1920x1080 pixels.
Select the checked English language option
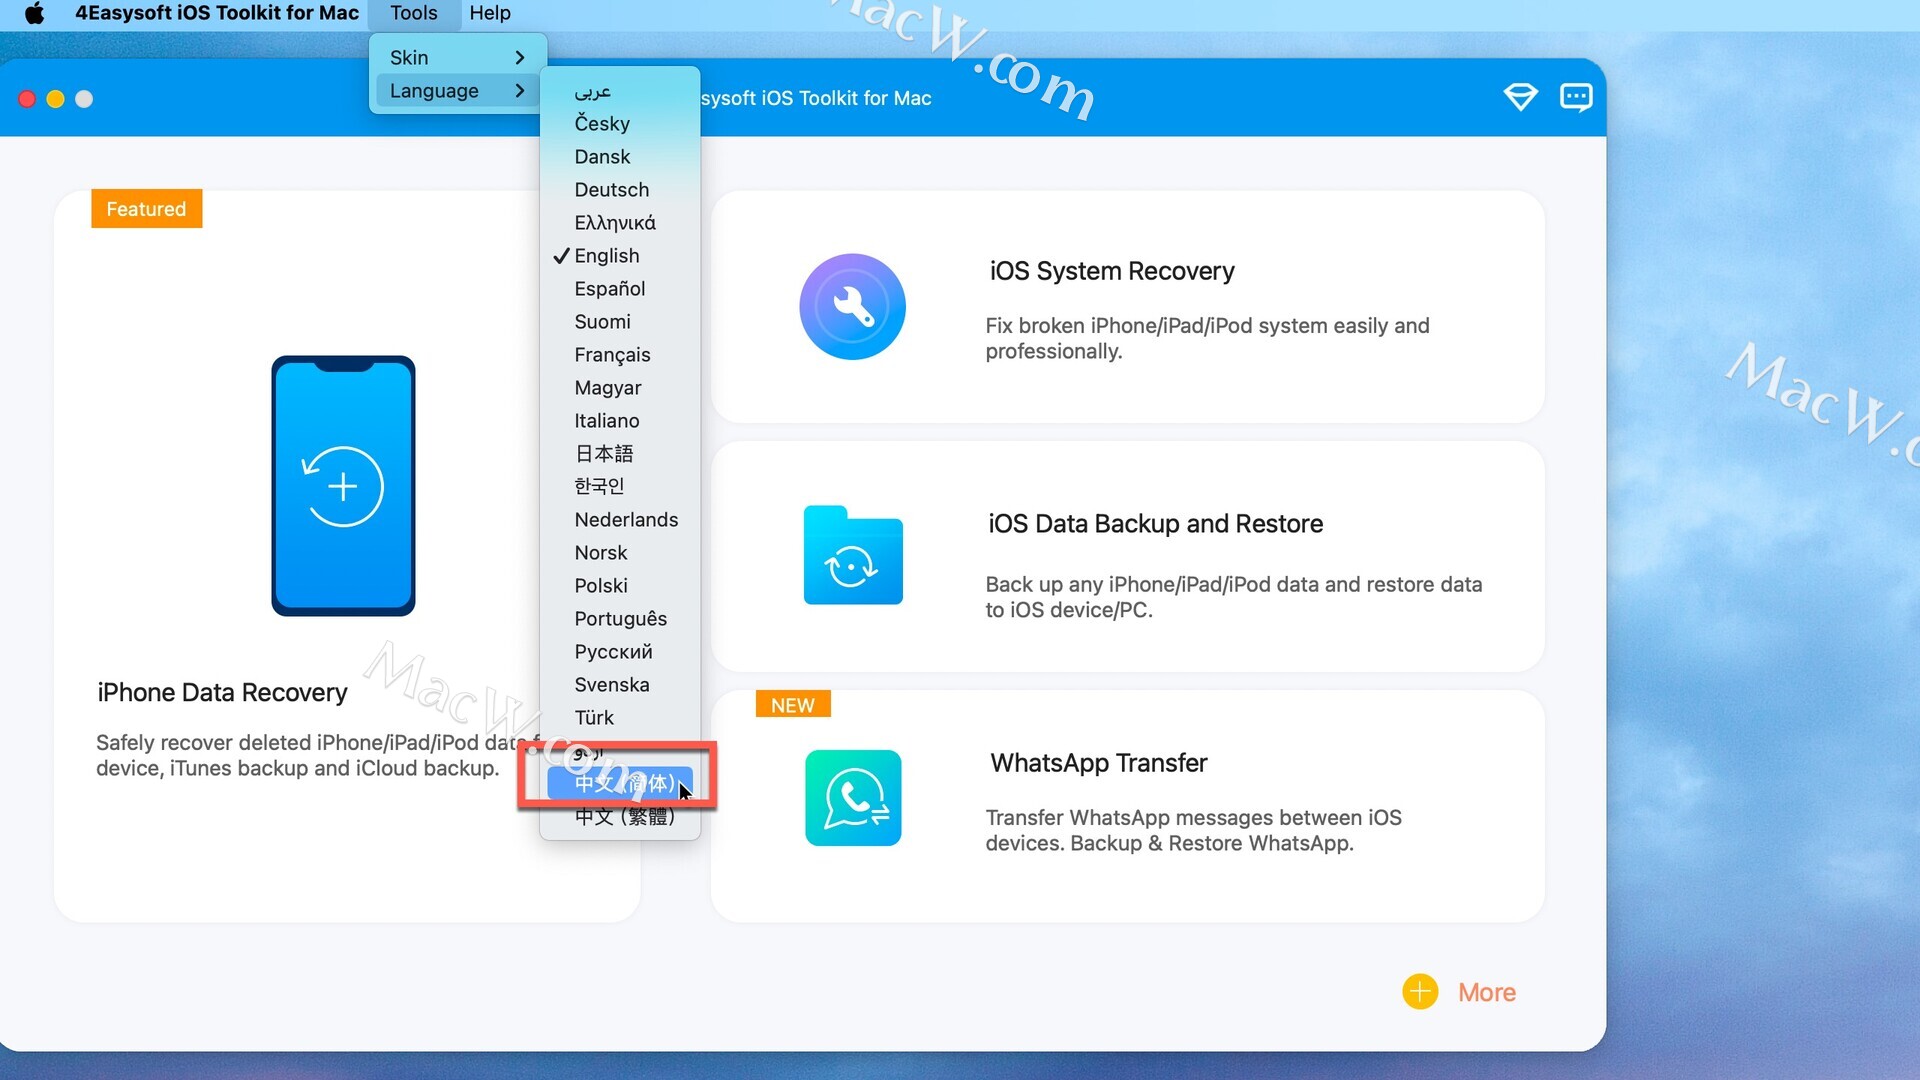click(620, 256)
